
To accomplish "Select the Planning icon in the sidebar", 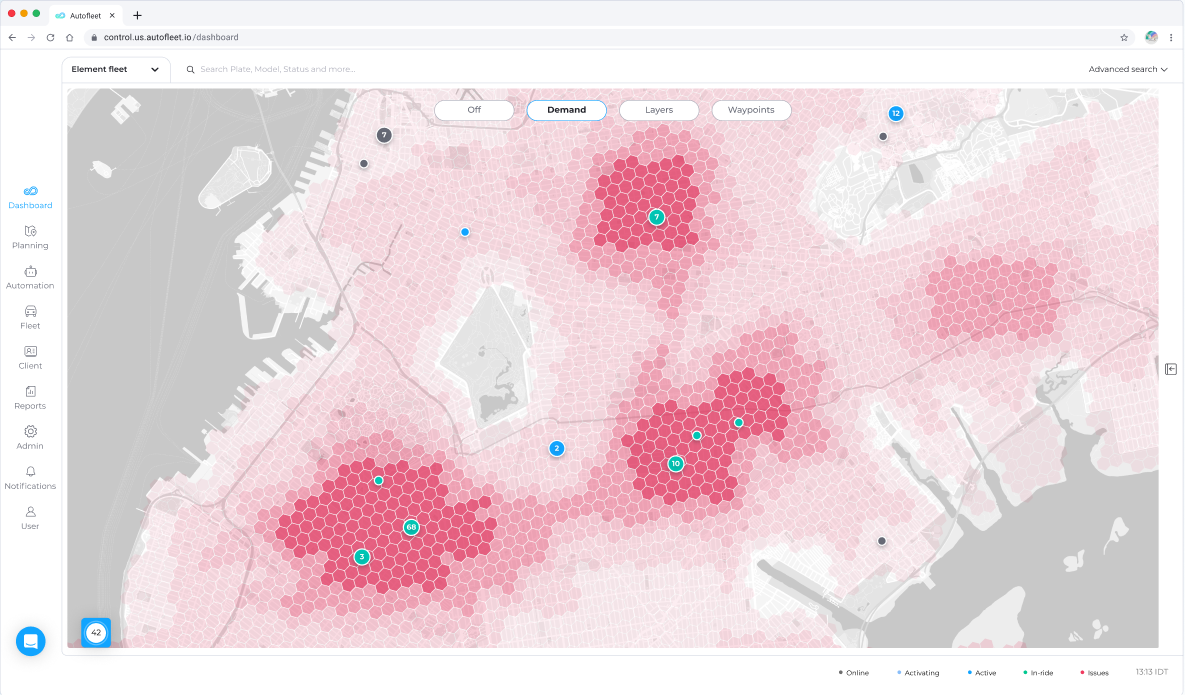I will point(30,237).
